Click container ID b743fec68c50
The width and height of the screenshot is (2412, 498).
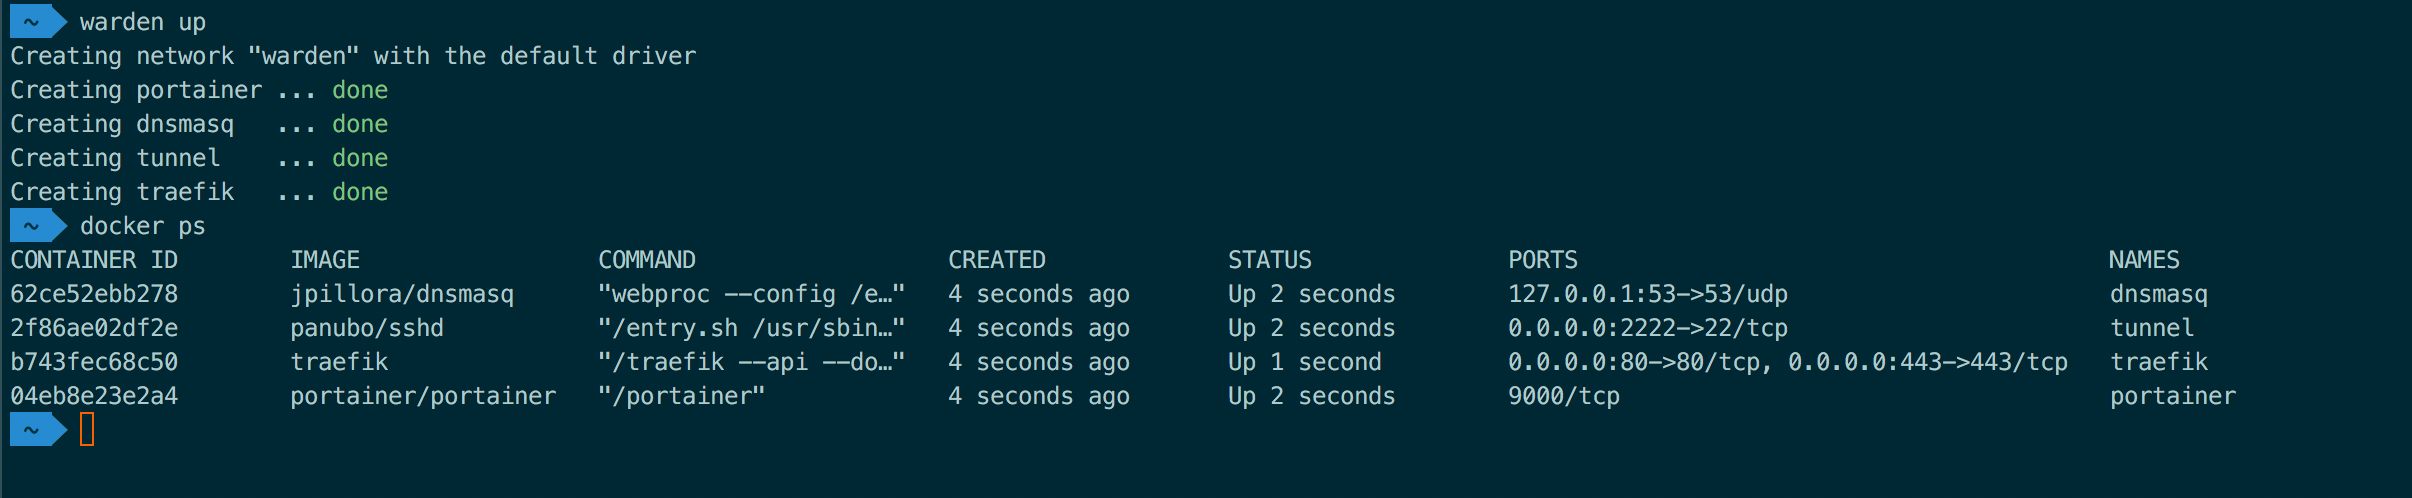[x=94, y=362]
